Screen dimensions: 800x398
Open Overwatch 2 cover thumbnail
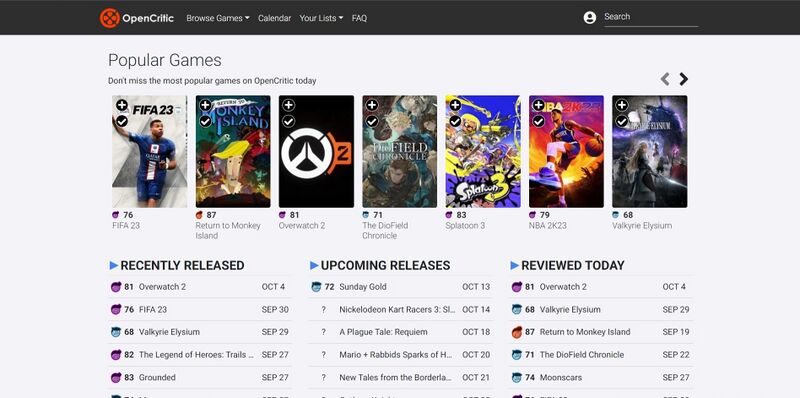coord(316,152)
